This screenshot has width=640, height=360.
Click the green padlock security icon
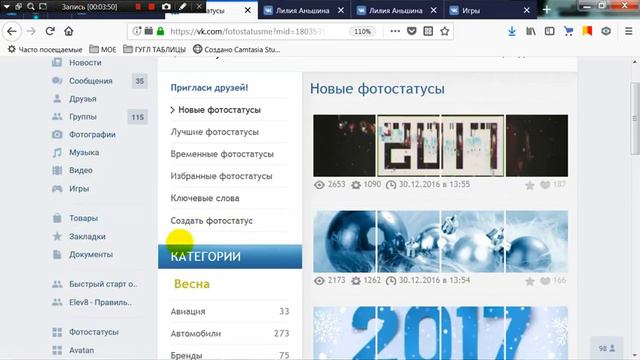161,31
